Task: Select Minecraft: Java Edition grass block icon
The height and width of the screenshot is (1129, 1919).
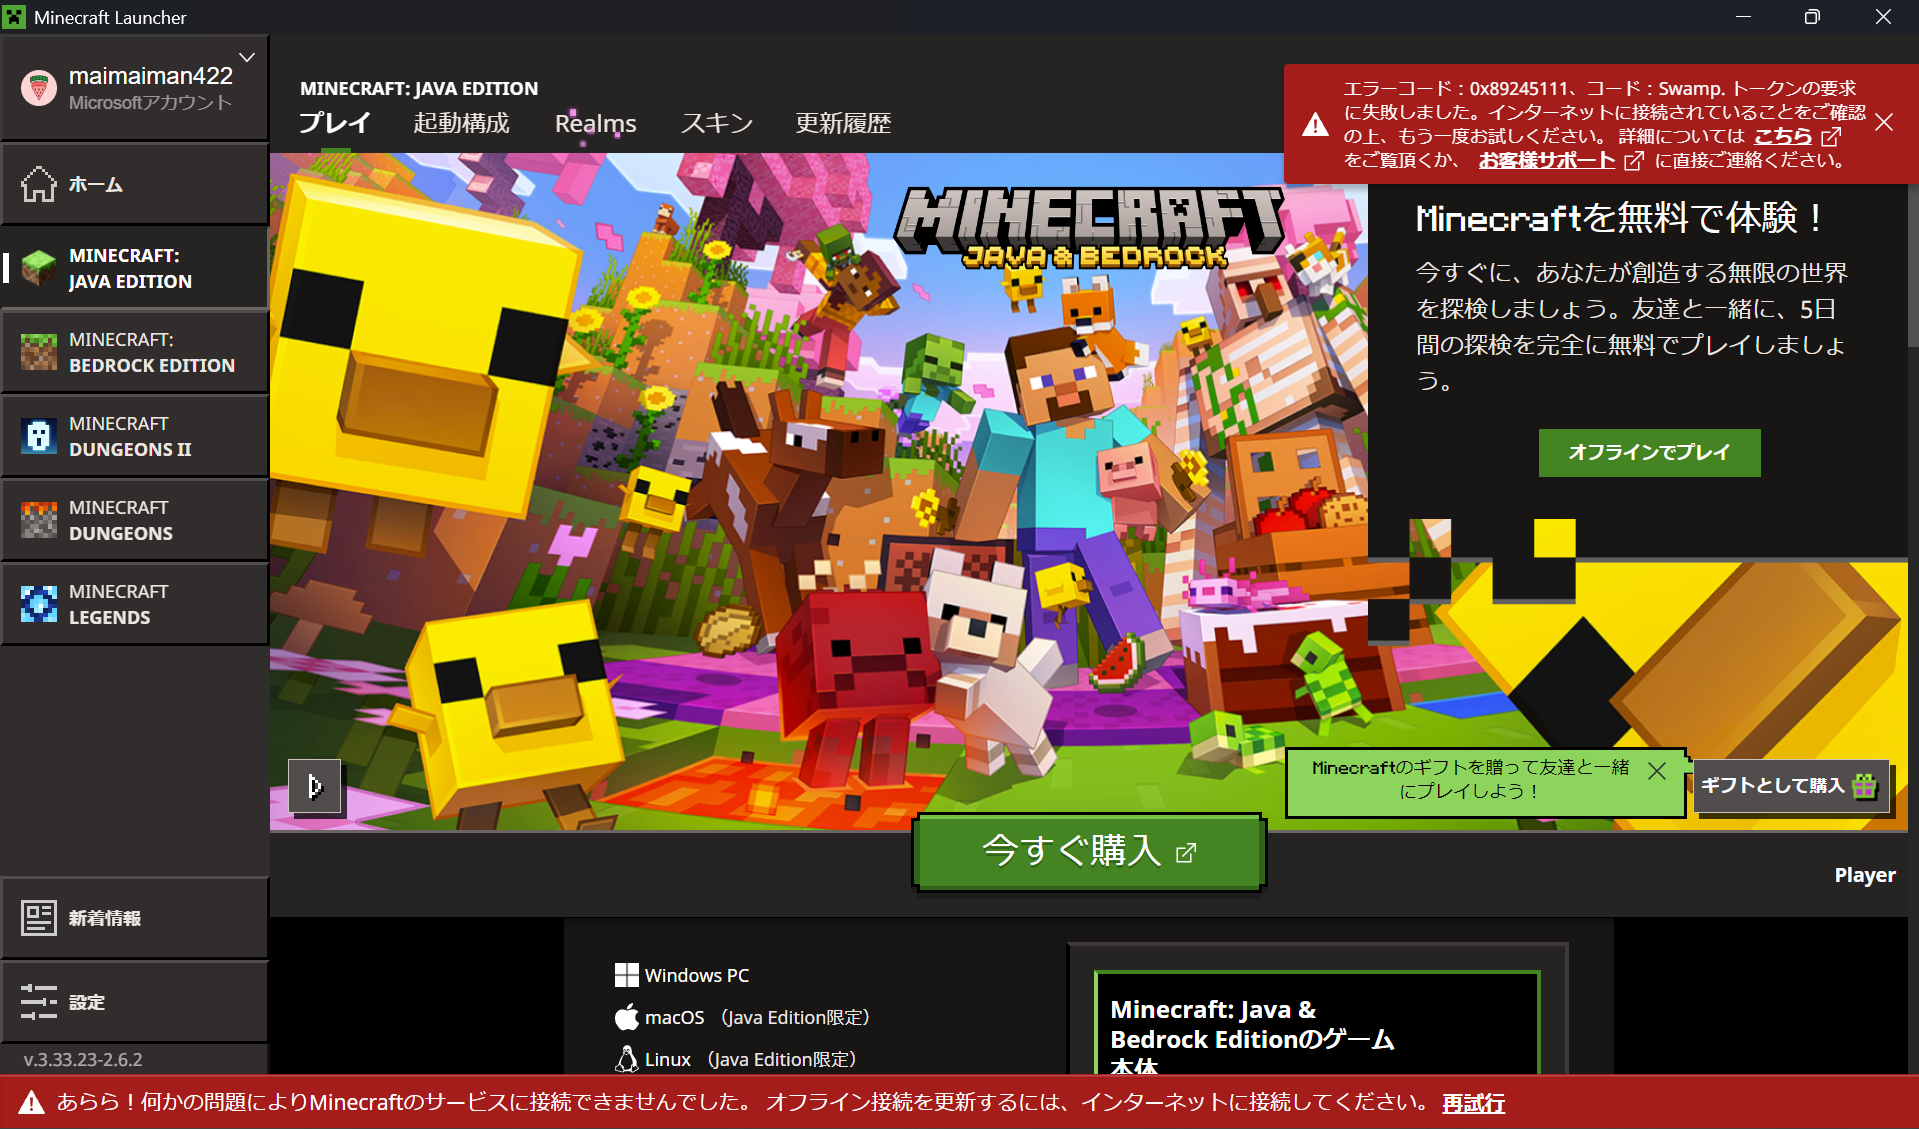Action: pyautogui.click(x=39, y=268)
